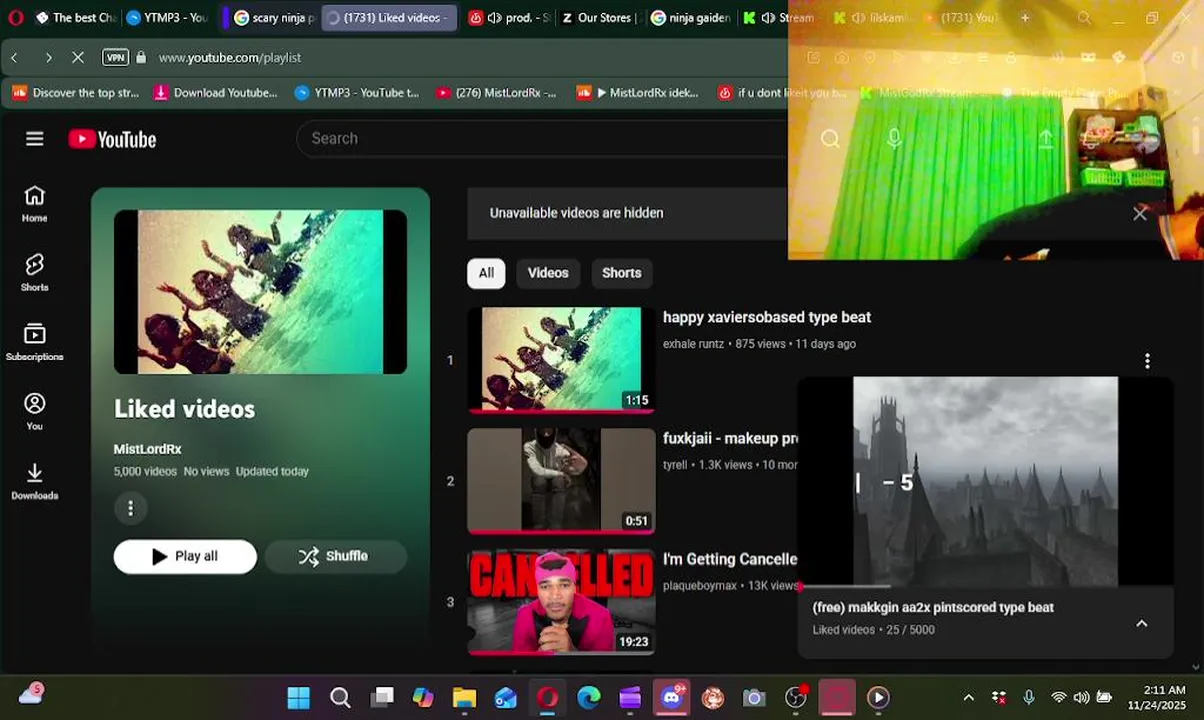The image size is (1204, 720).
Task: Open tyrell channel link
Action: [x=675, y=465]
